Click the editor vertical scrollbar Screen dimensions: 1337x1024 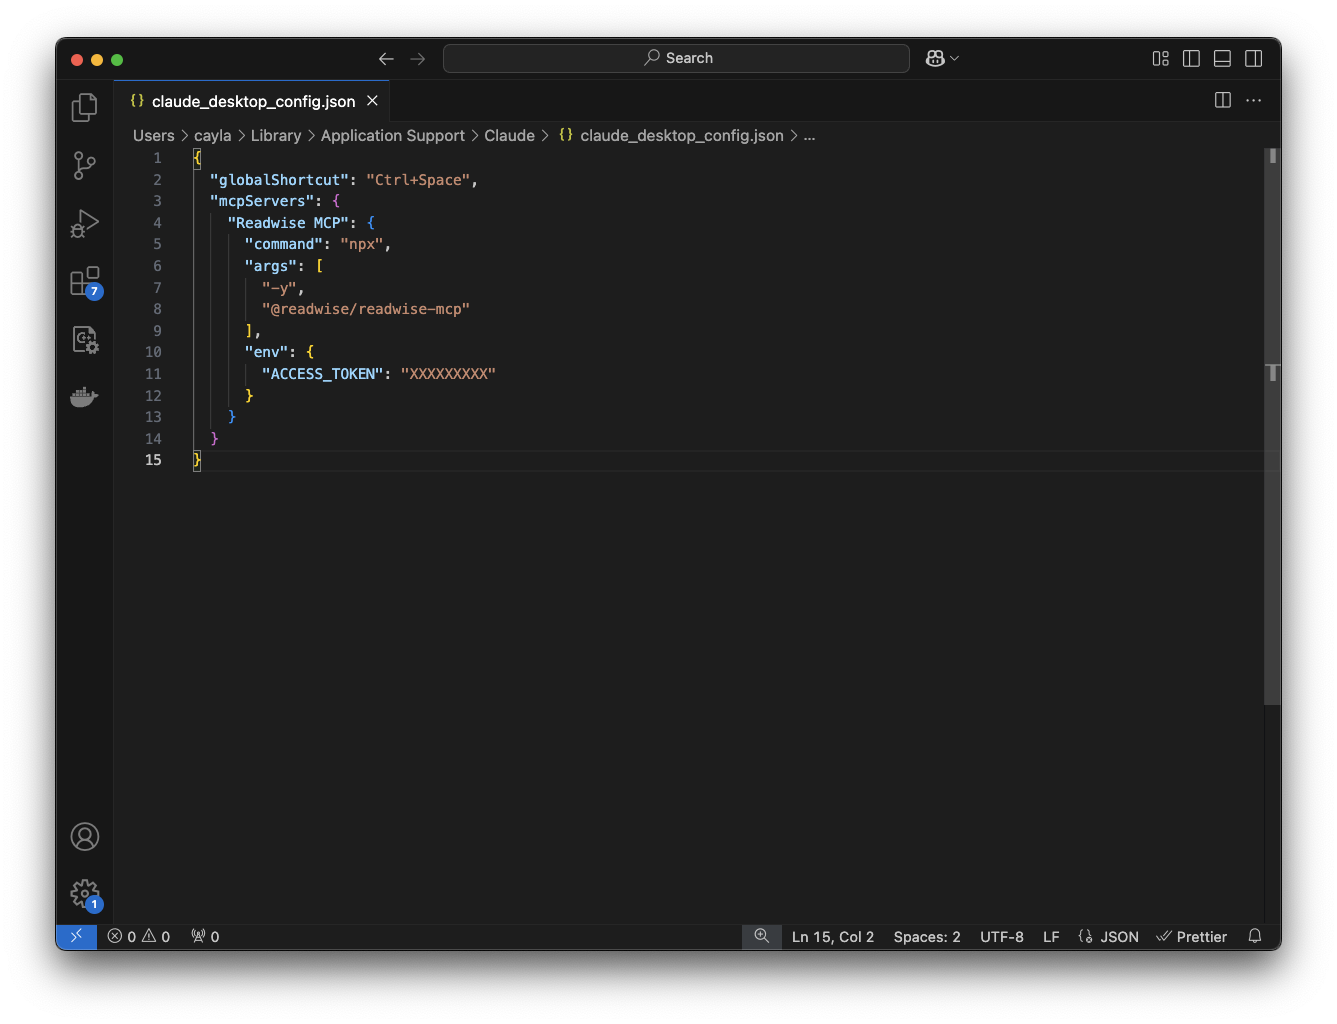[1272, 428]
